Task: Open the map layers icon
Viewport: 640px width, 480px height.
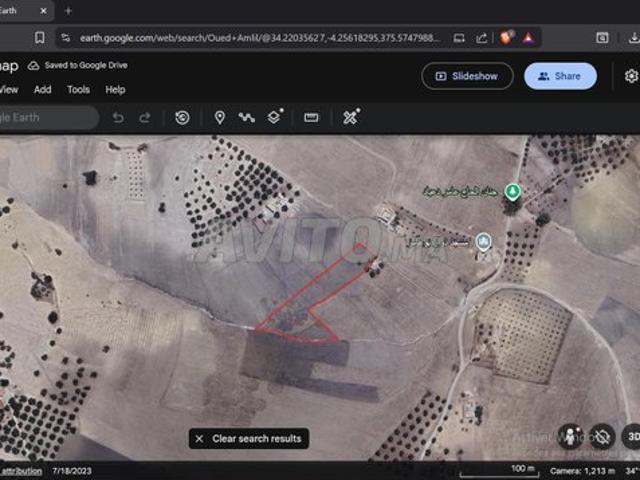Action: point(274,117)
